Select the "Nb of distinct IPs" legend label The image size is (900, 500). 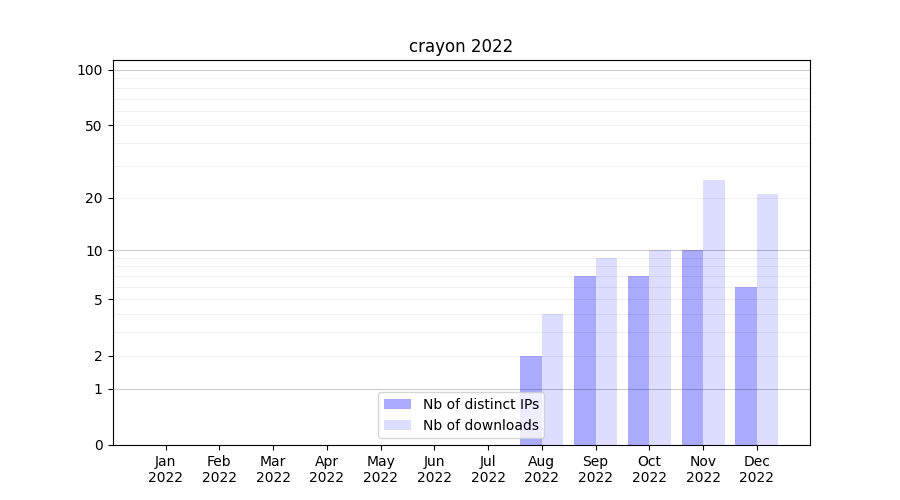[x=480, y=404]
